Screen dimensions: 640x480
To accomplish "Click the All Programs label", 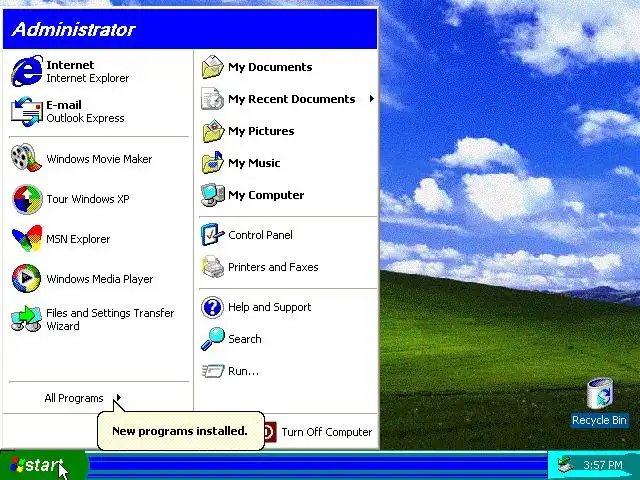I will 74,398.
